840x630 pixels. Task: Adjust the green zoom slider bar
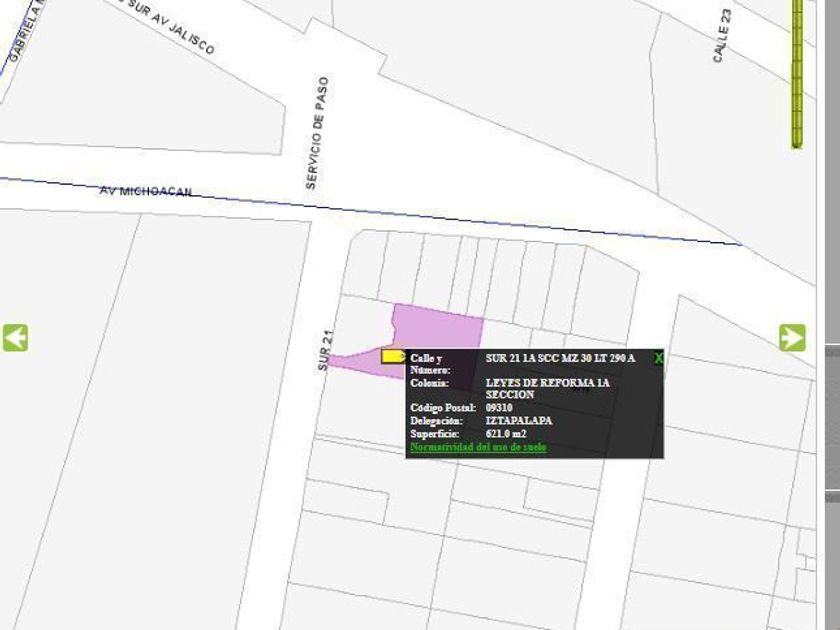pos(797,74)
